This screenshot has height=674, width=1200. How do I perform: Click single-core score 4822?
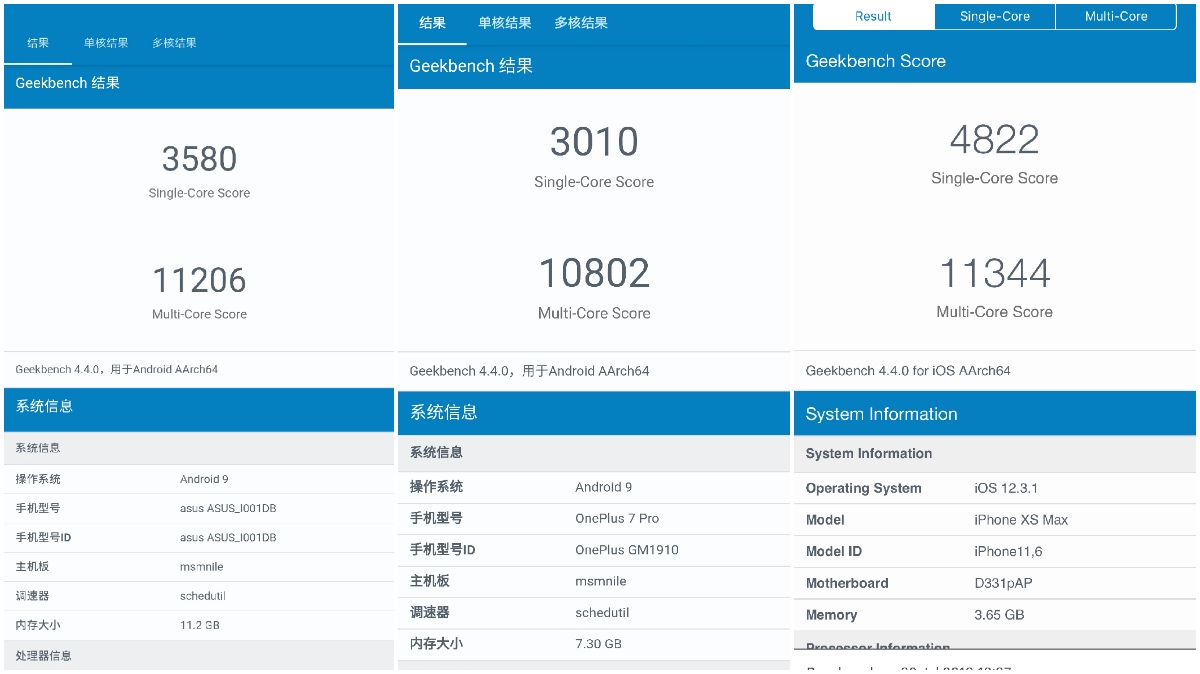[994, 139]
